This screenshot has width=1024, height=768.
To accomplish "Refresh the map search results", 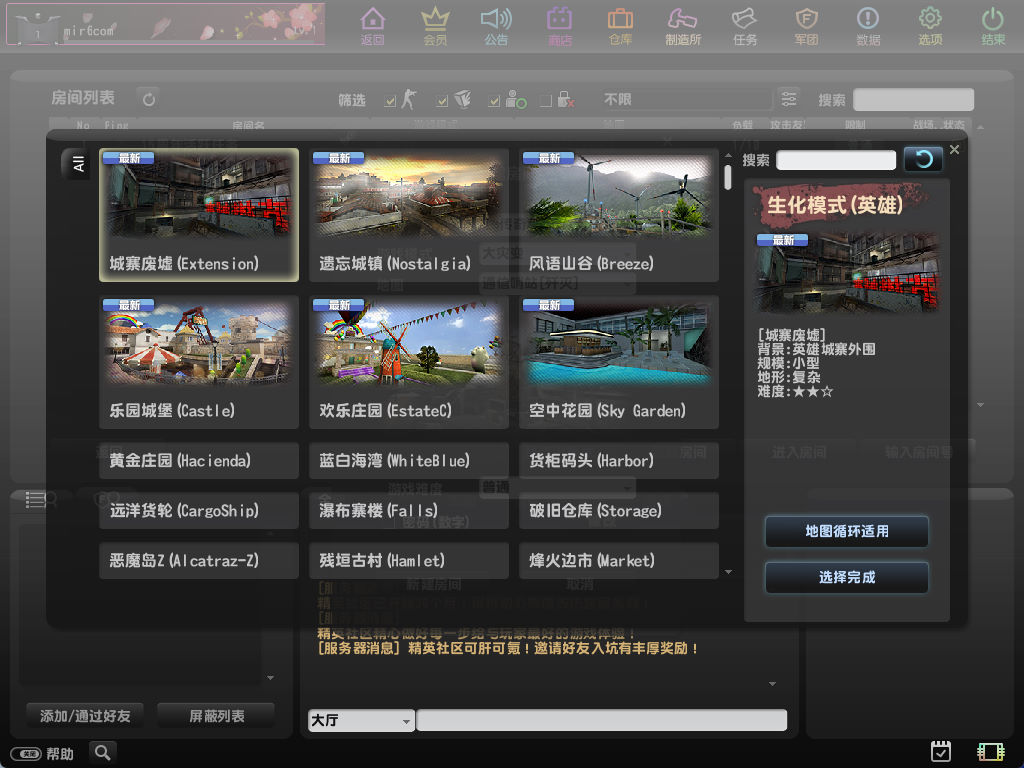I will pyautogui.click(x=923, y=159).
